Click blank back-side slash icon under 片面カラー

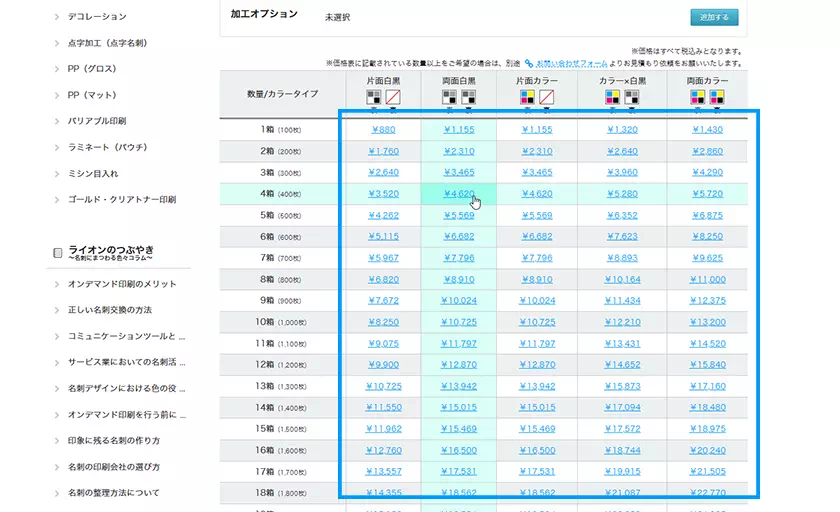pos(546,97)
